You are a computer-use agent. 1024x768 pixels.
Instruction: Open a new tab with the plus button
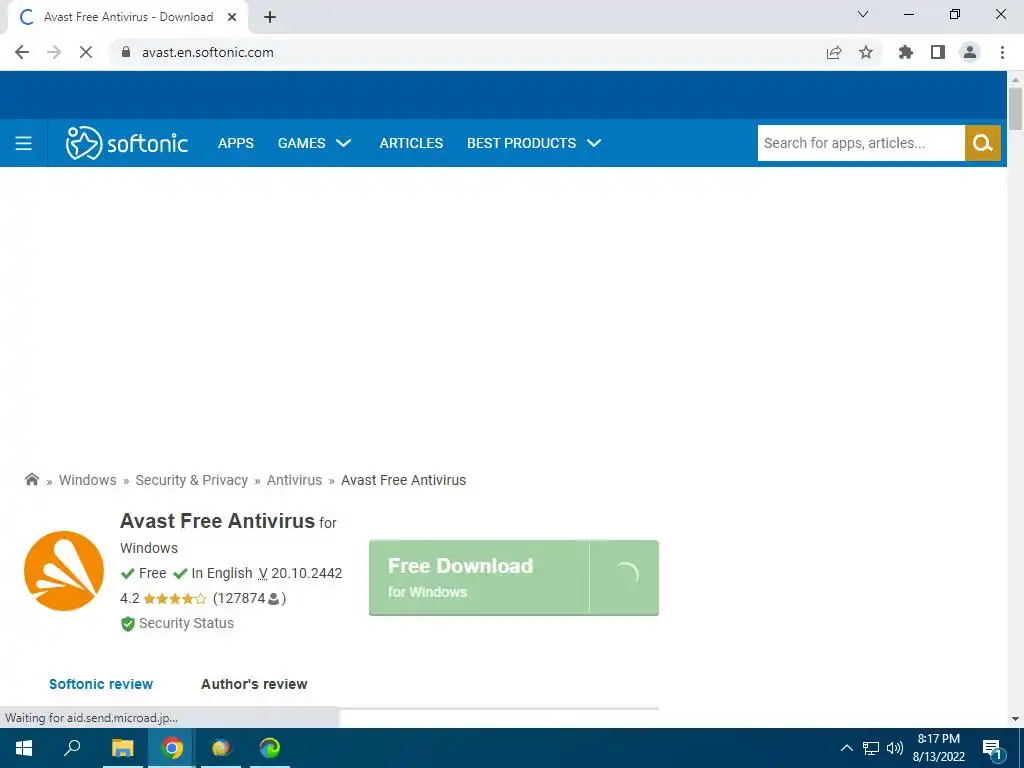(x=270, y=17)
